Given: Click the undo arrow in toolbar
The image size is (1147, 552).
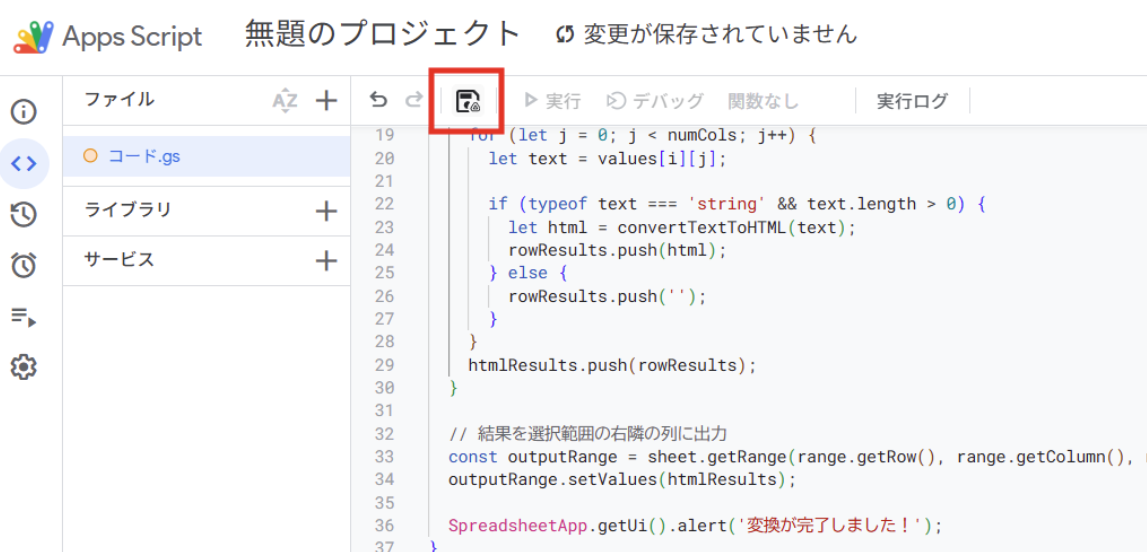Looking at the screenshot, I should pyautogui.click(x=378, y=100).
